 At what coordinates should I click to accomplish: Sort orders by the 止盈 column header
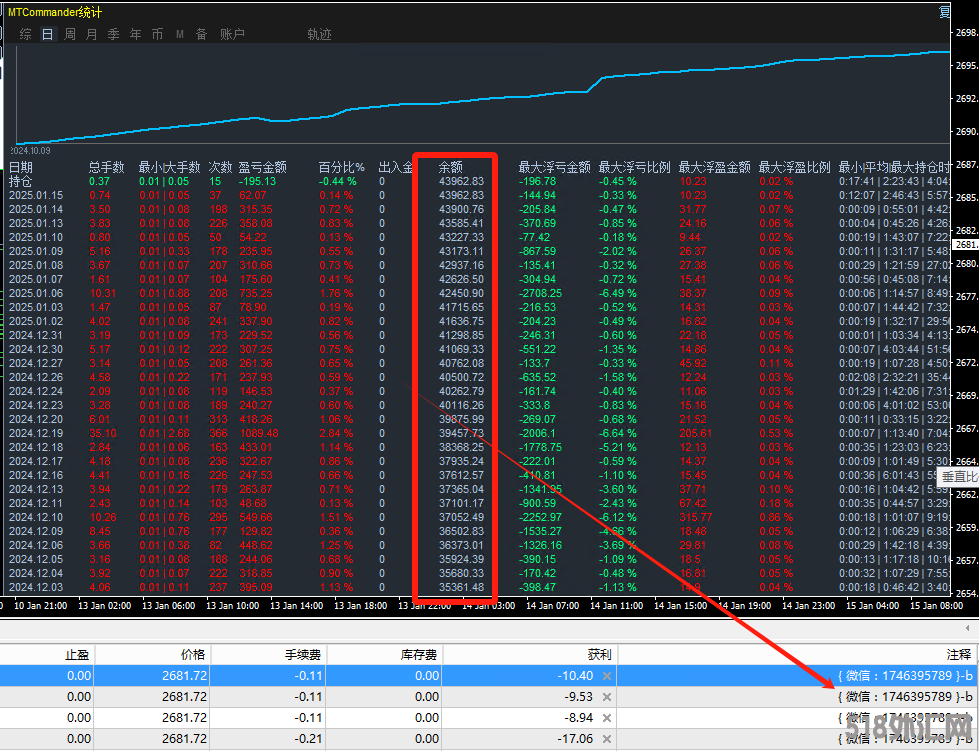[x=77, y=654]
